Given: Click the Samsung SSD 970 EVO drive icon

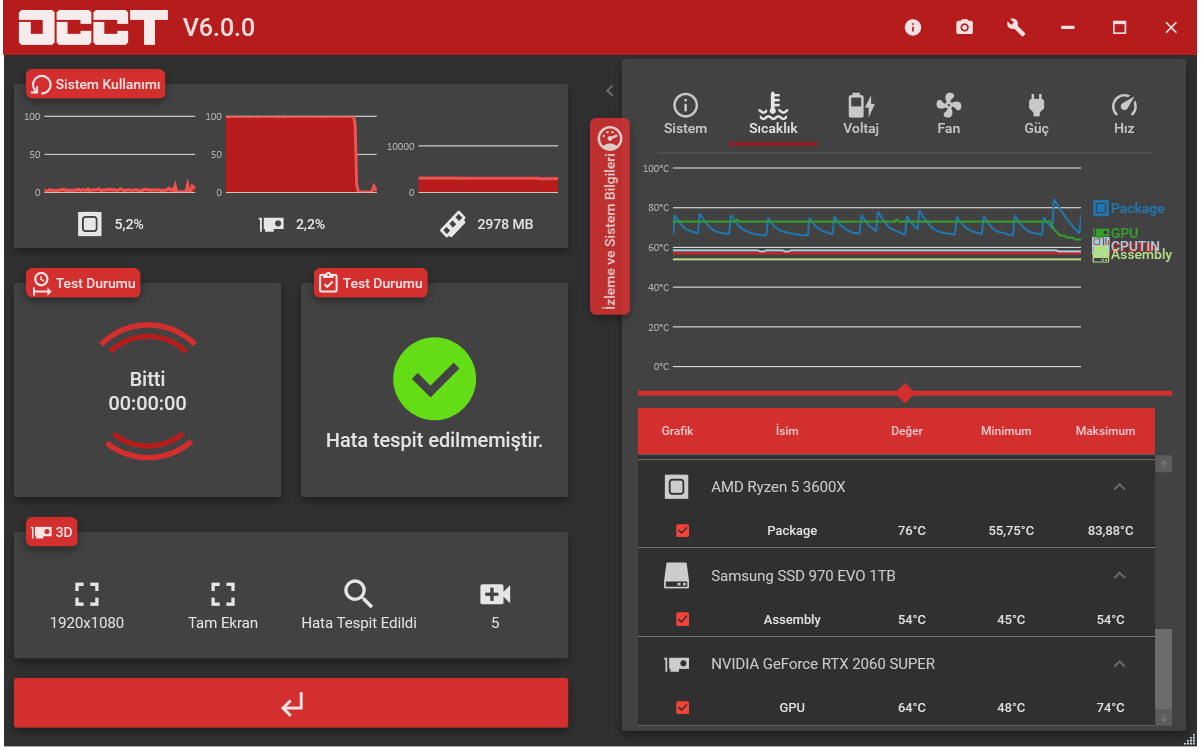Looking at the screenshot, I should tap(676, 575).
